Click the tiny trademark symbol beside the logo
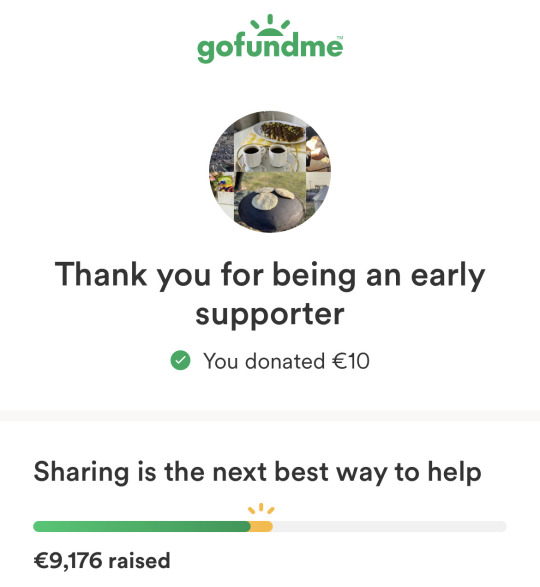The image size is (540, 587). (340, 37)
